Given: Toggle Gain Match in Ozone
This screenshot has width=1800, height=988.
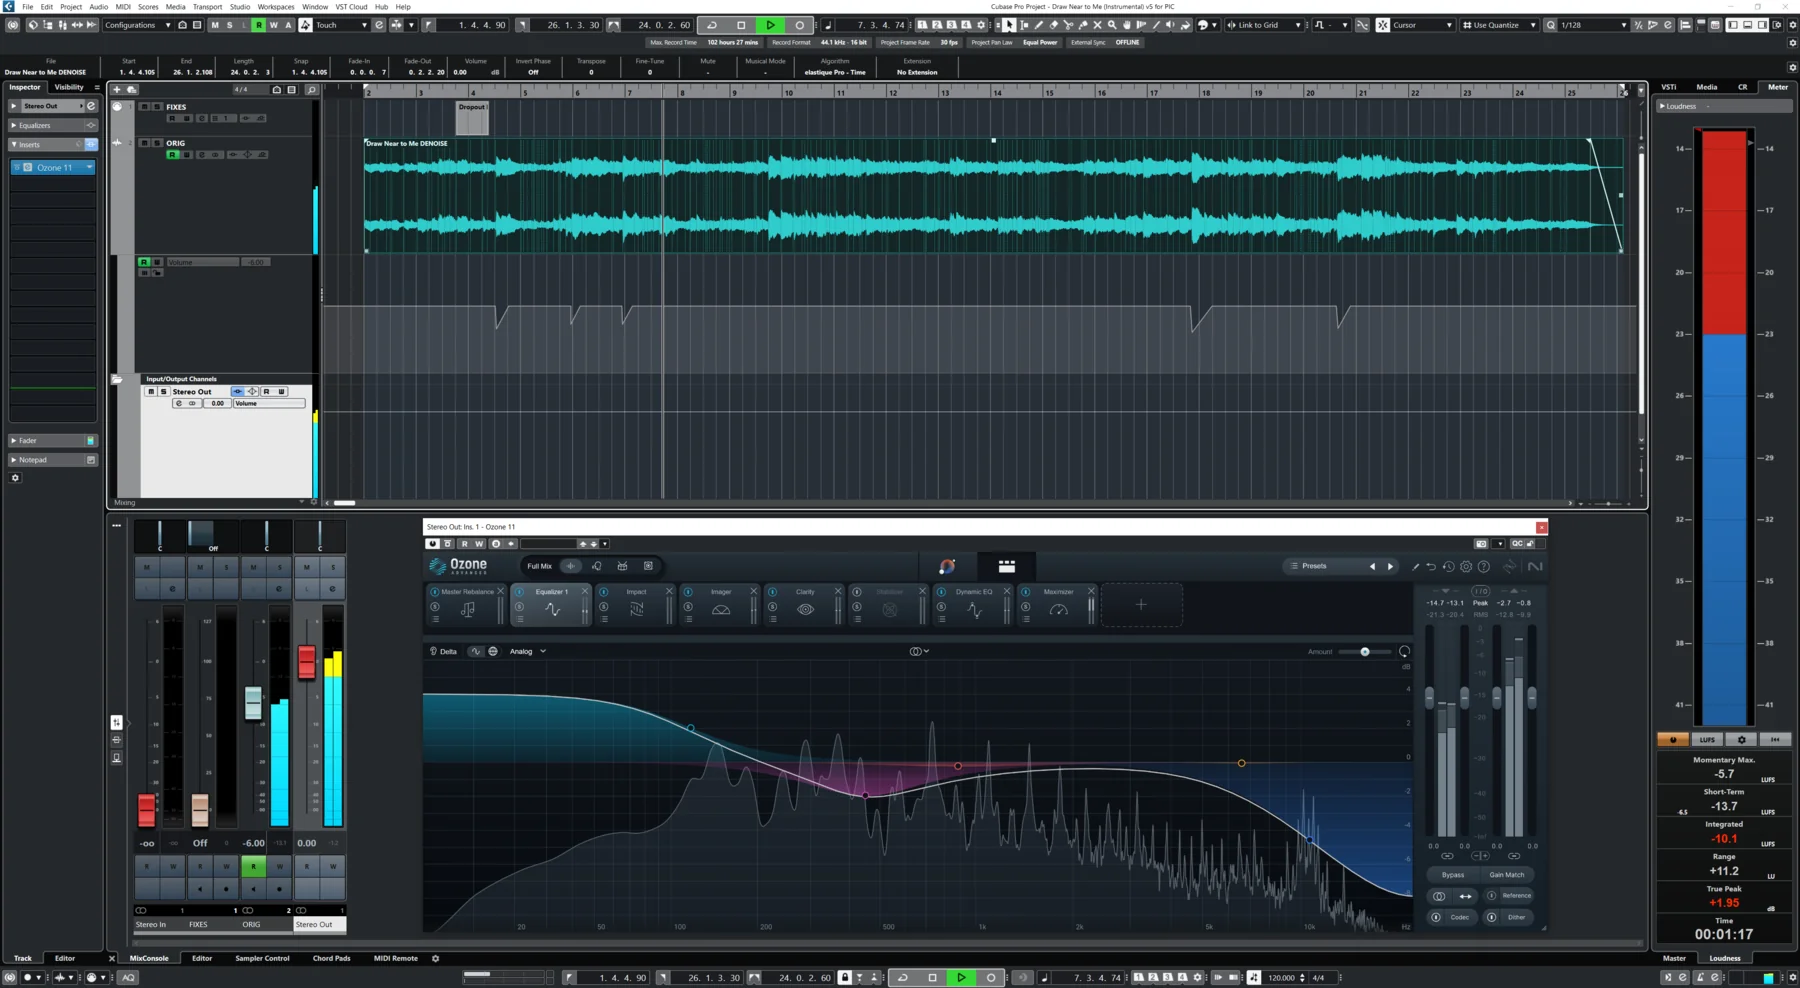Looking at the screenshot, I should click(1507, 875).
